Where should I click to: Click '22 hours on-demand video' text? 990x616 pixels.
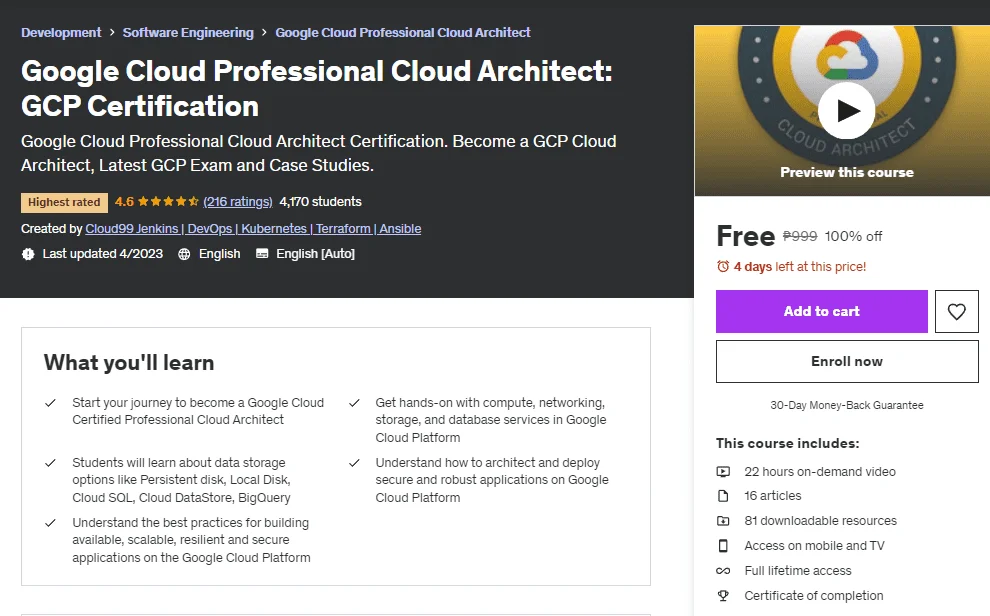(x=820, y=471)
